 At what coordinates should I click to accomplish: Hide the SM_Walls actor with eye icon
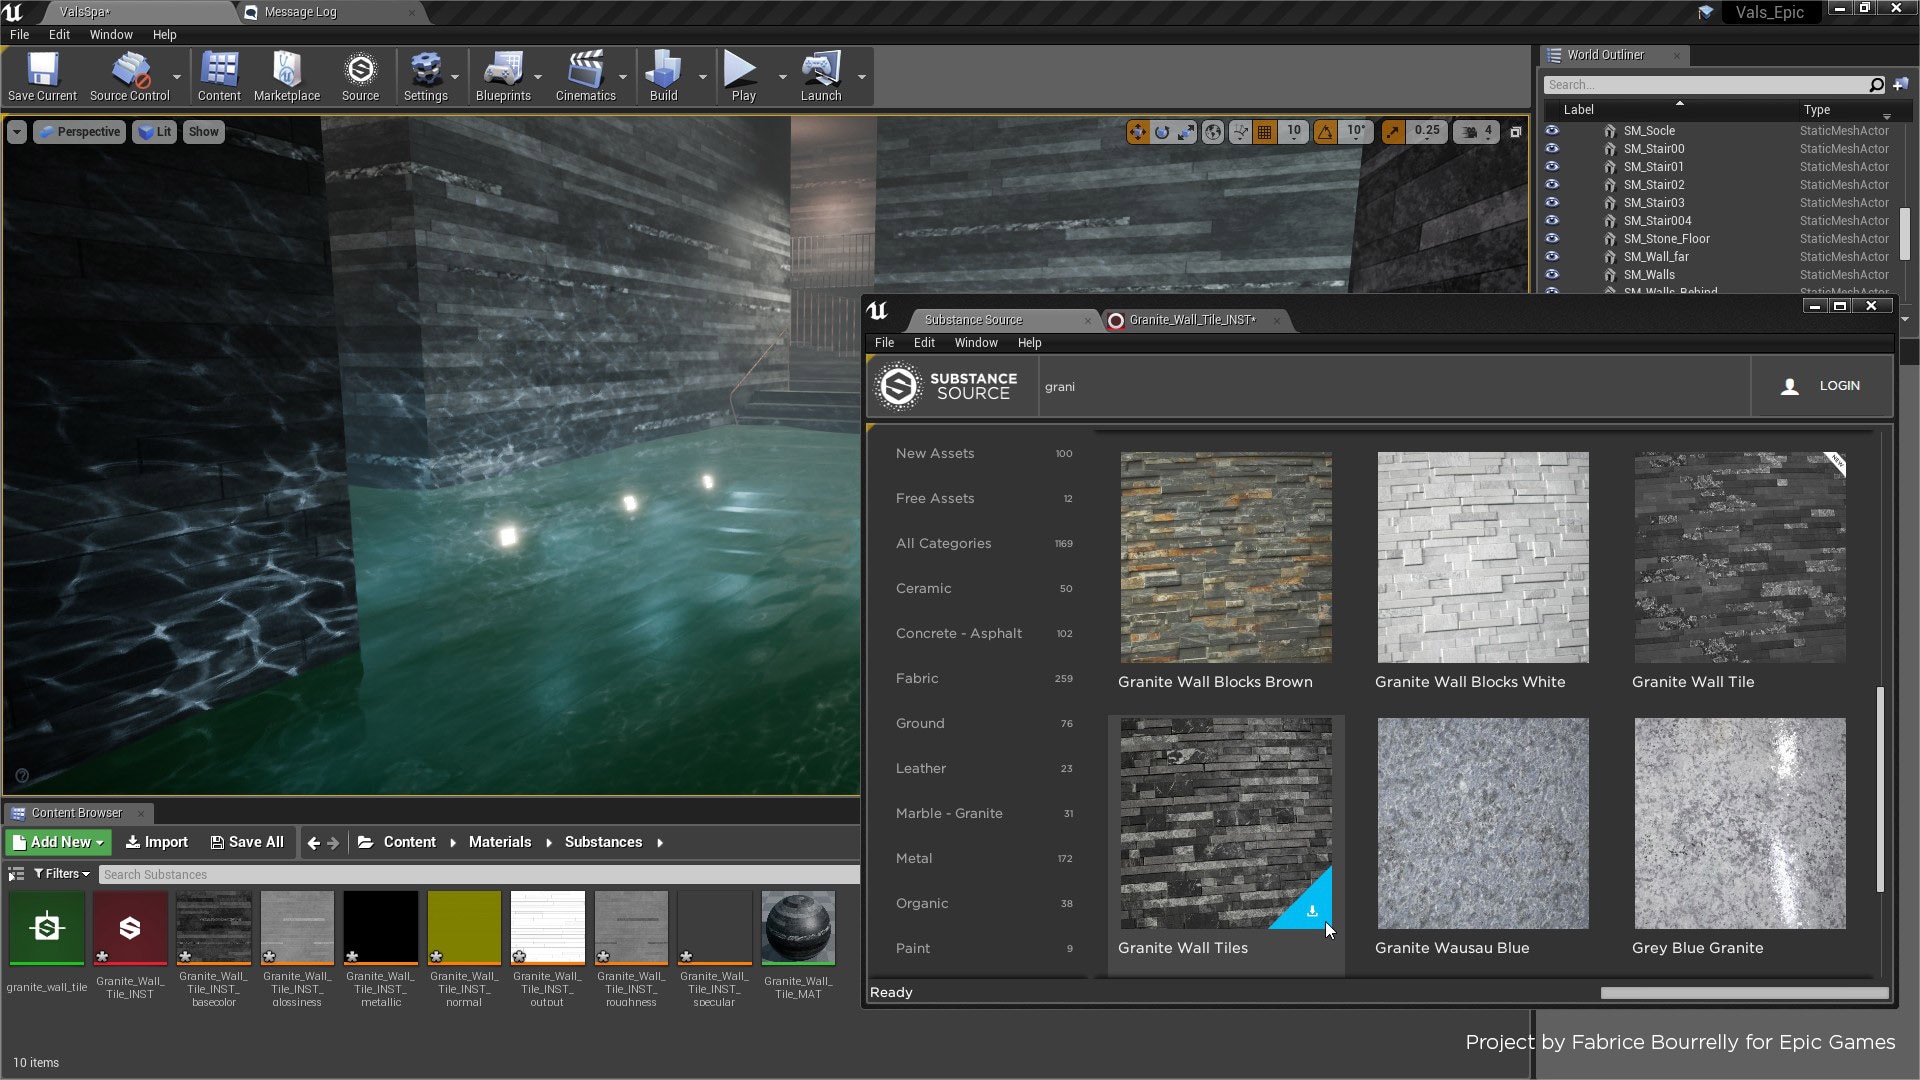(1553, 274)
